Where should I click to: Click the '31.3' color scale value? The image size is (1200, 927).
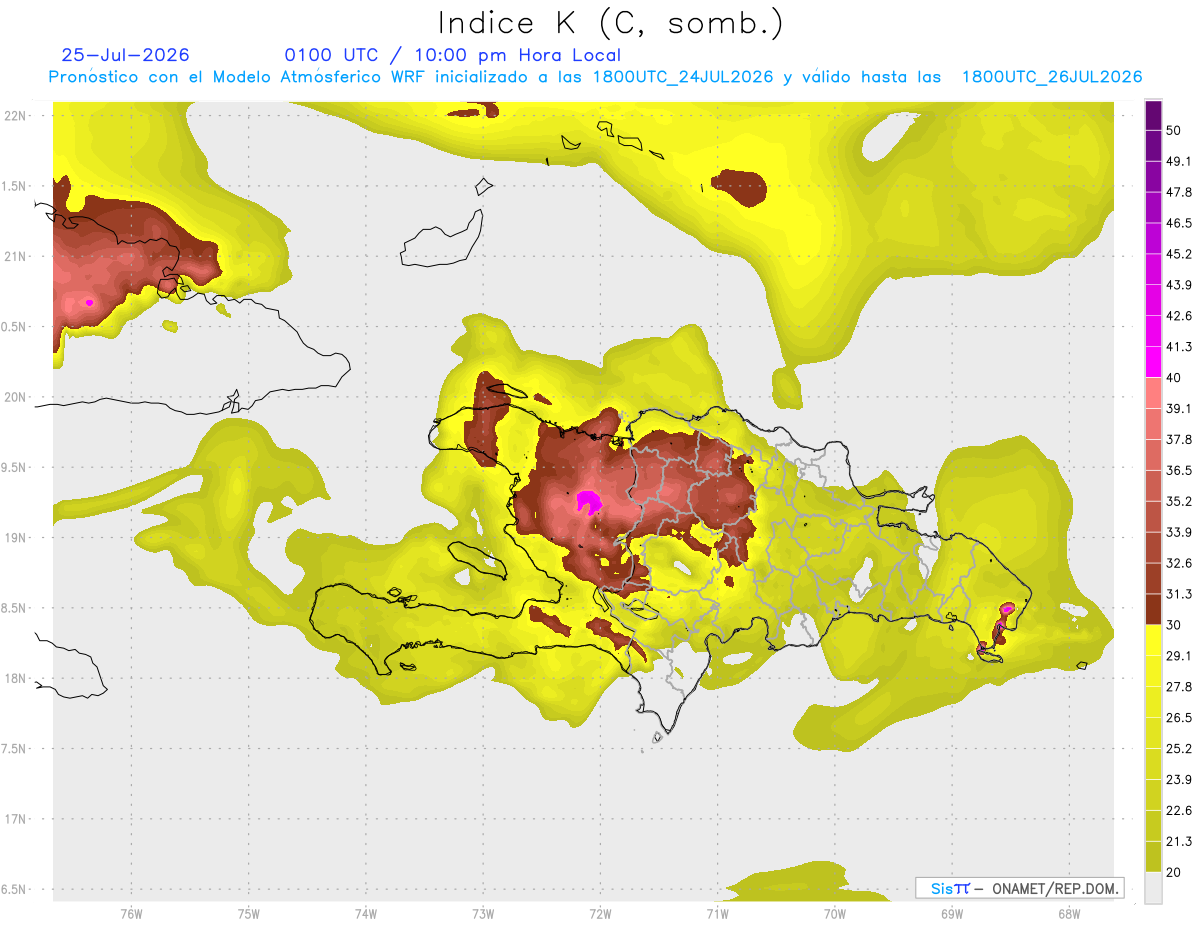click(1179, 594)
